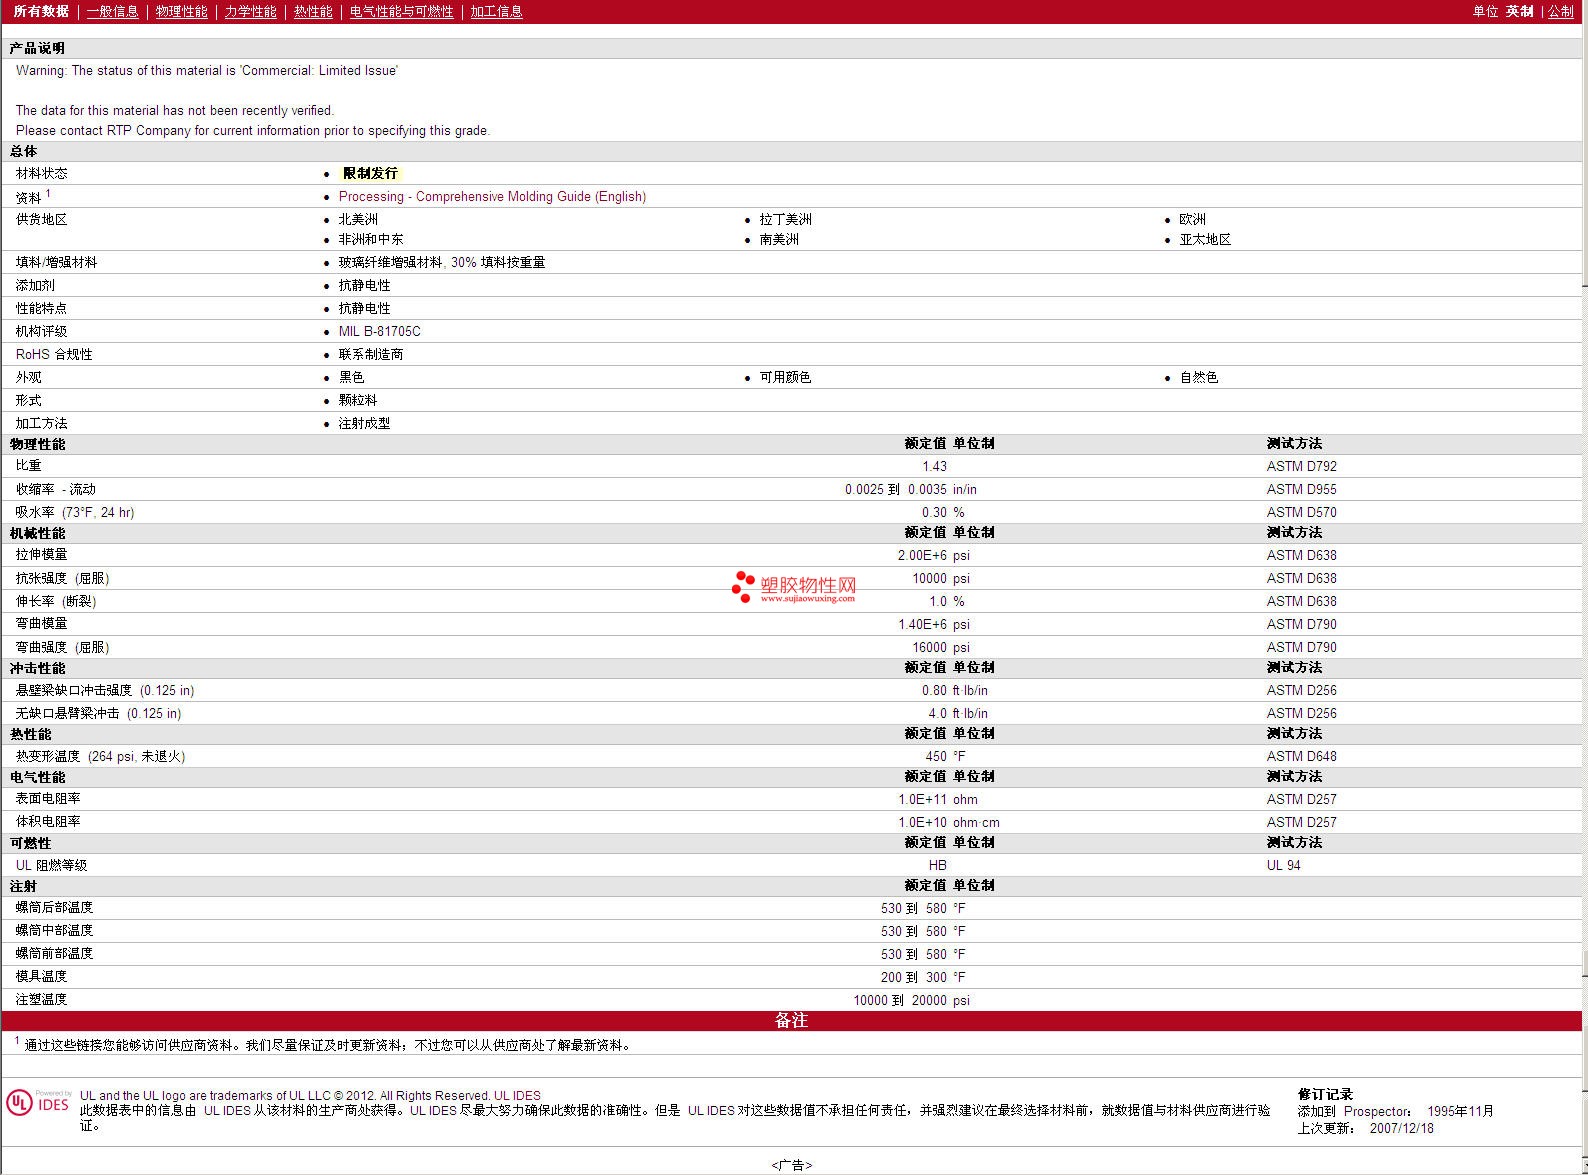Click the red-dotted 塑胶物性网 watermark logo
The width and height of the screenshot is (1588, 1175).
(794, 586)
